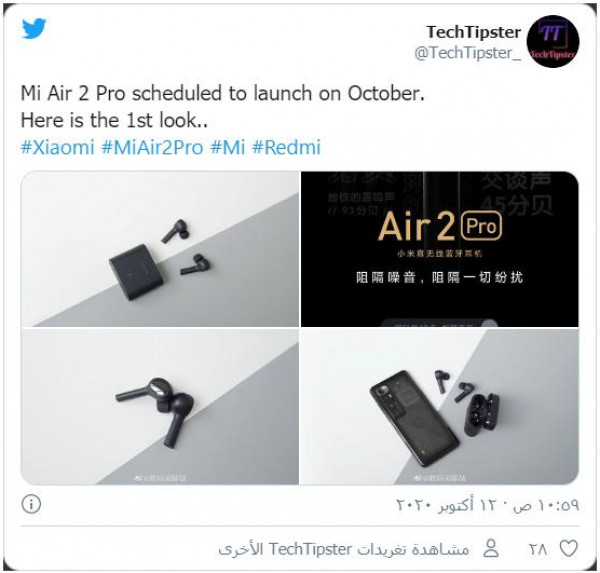
Task: Open the TechTipster profile avatar
Action: tap(553, 41)
